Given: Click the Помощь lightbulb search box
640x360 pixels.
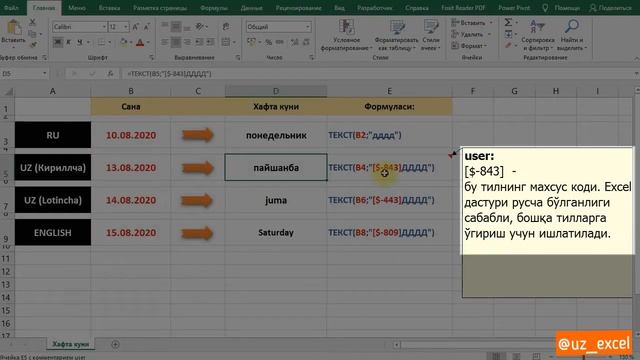Looking at the screenshot, I should 561,8.
